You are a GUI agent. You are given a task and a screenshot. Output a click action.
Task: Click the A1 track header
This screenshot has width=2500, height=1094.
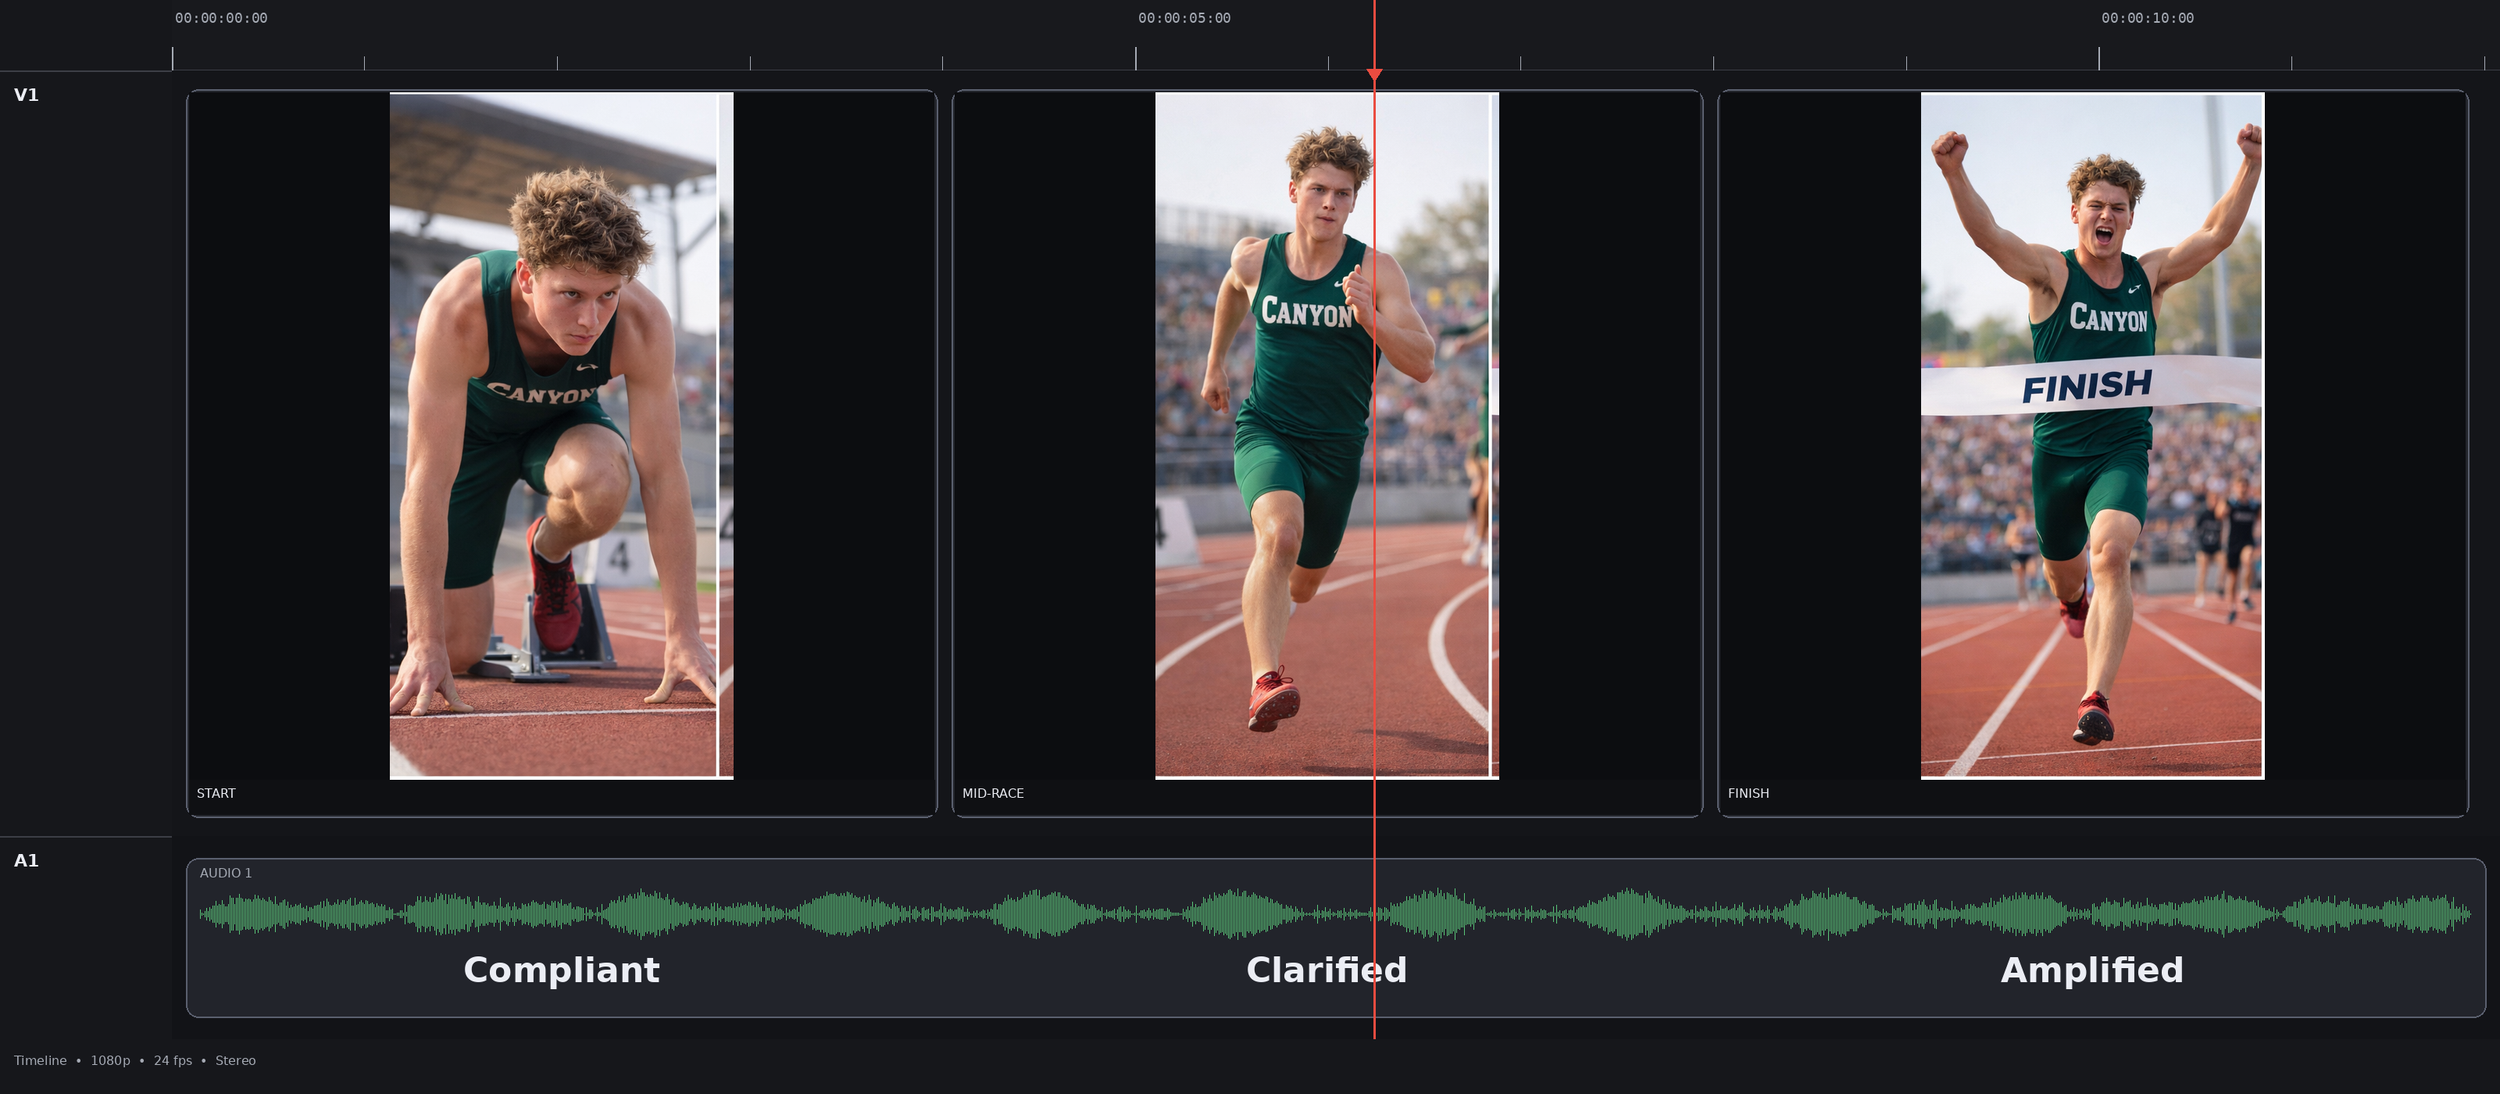click(26, 860)
